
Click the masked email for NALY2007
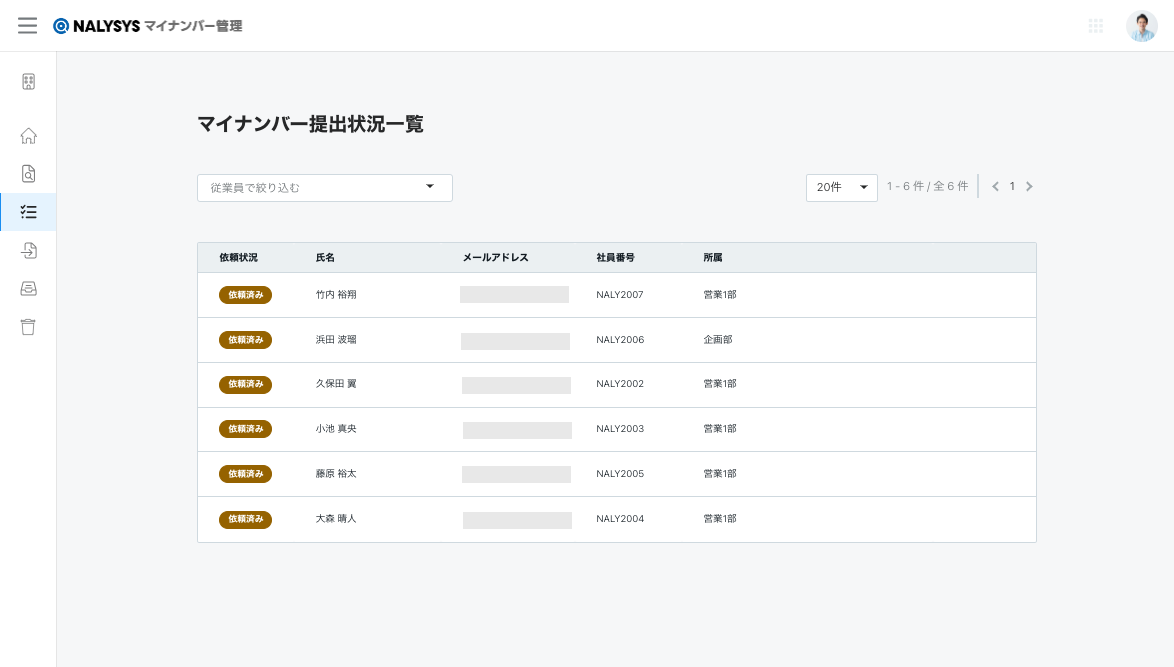pyautogui.click(x=514, y=295)
